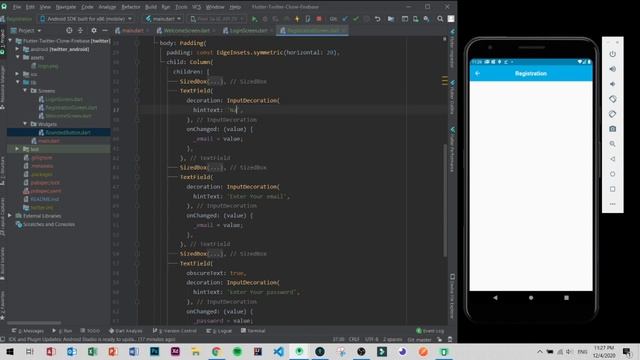
Task: Rotate emulator left icon
Action: 612,99
